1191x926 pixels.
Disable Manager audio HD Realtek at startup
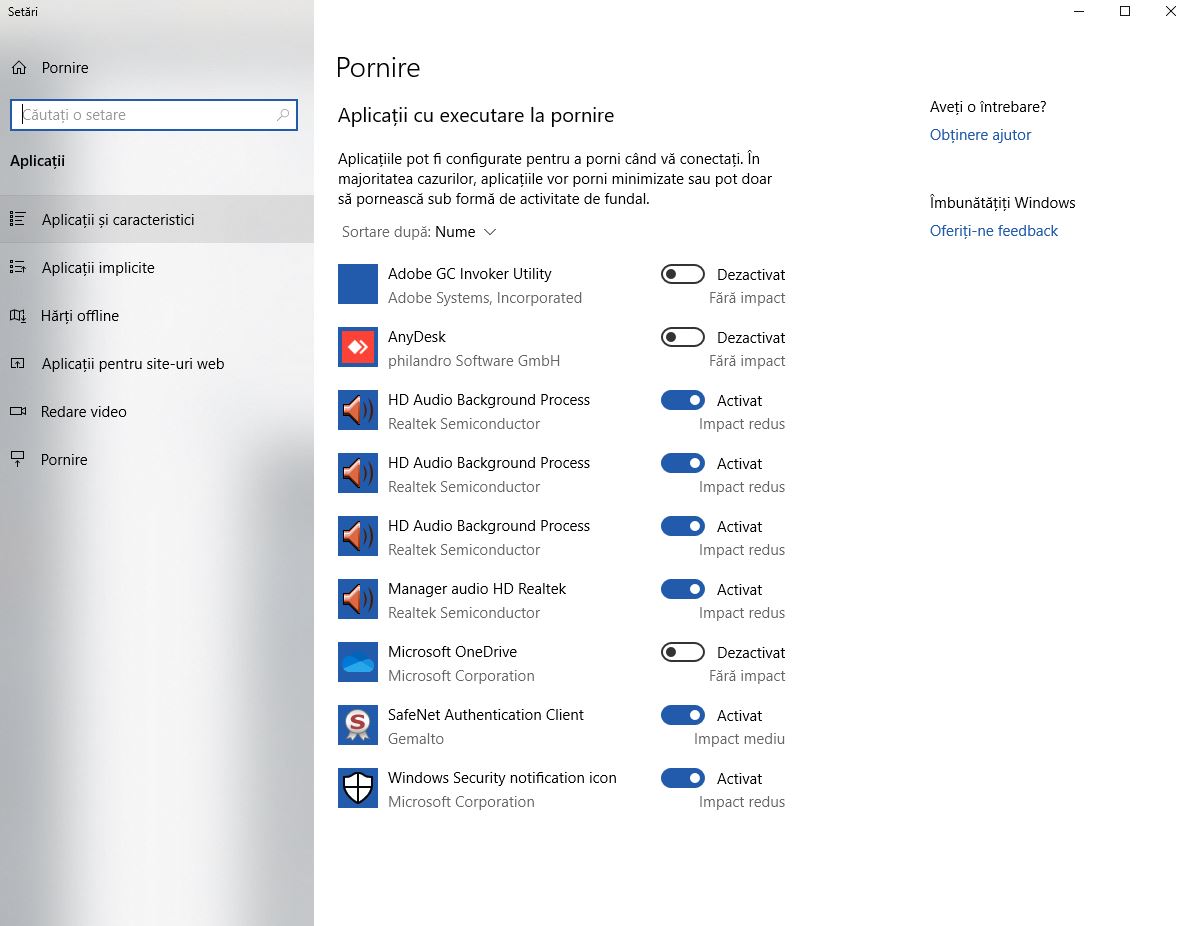point(682,589)
